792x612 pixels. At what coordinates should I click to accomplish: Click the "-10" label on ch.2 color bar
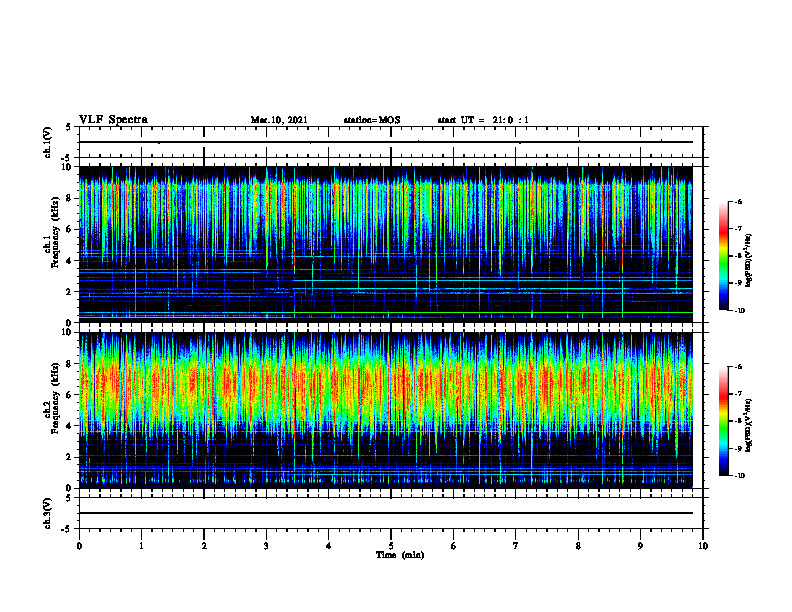tap(739, 476)
